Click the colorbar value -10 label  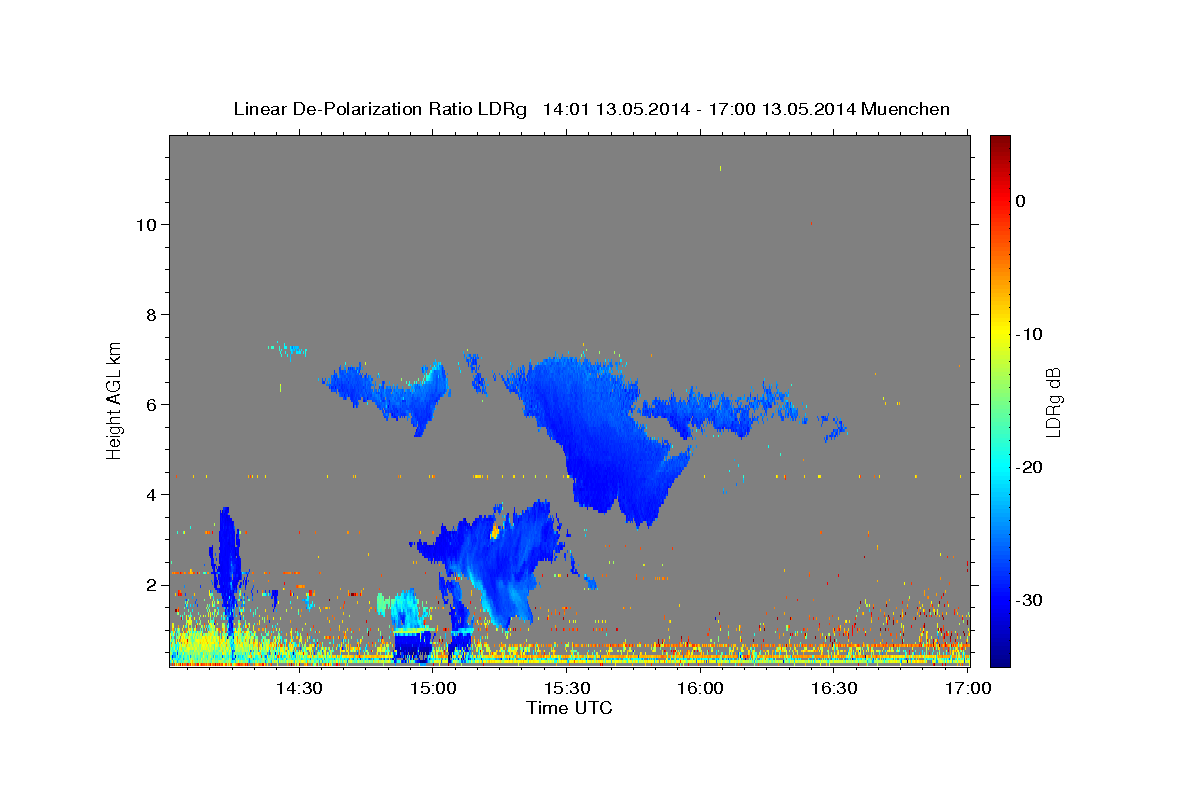click(x=1028, y=334)
